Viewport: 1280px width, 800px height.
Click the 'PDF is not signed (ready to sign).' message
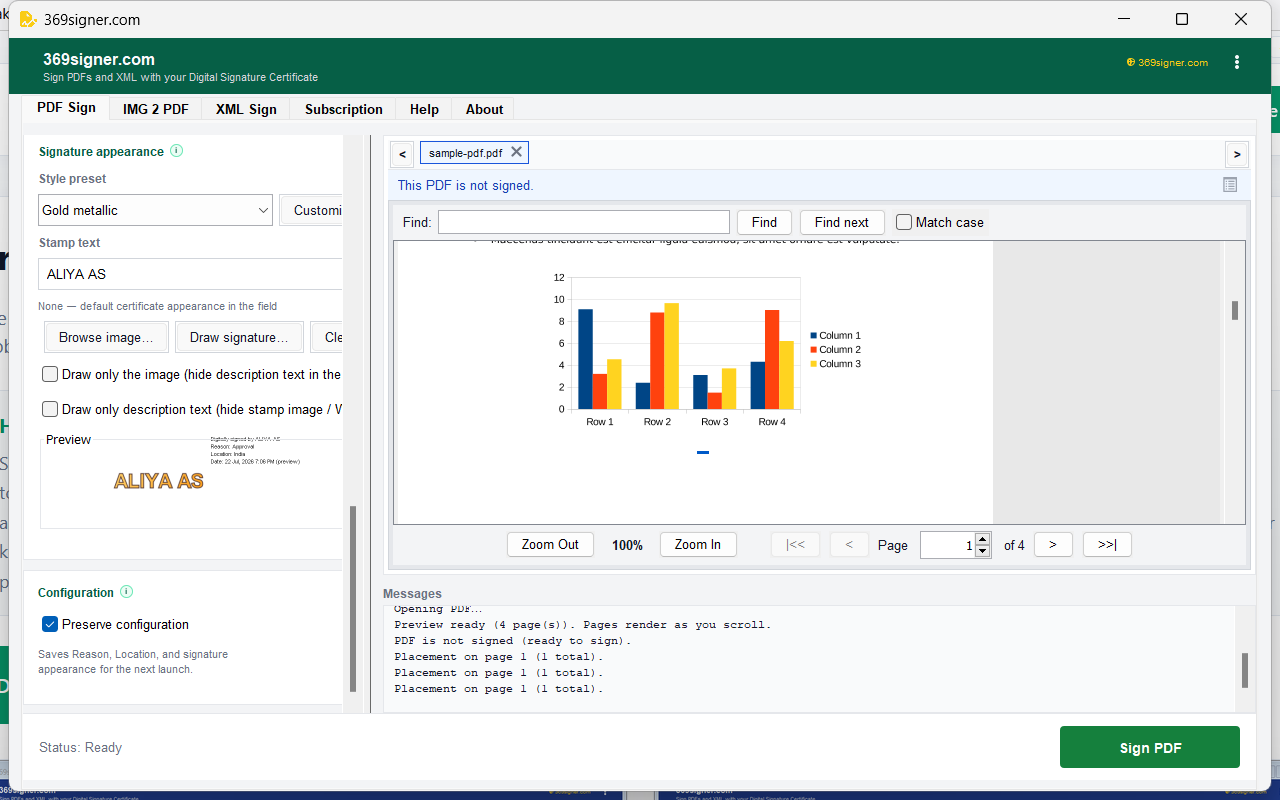point(513,641)
